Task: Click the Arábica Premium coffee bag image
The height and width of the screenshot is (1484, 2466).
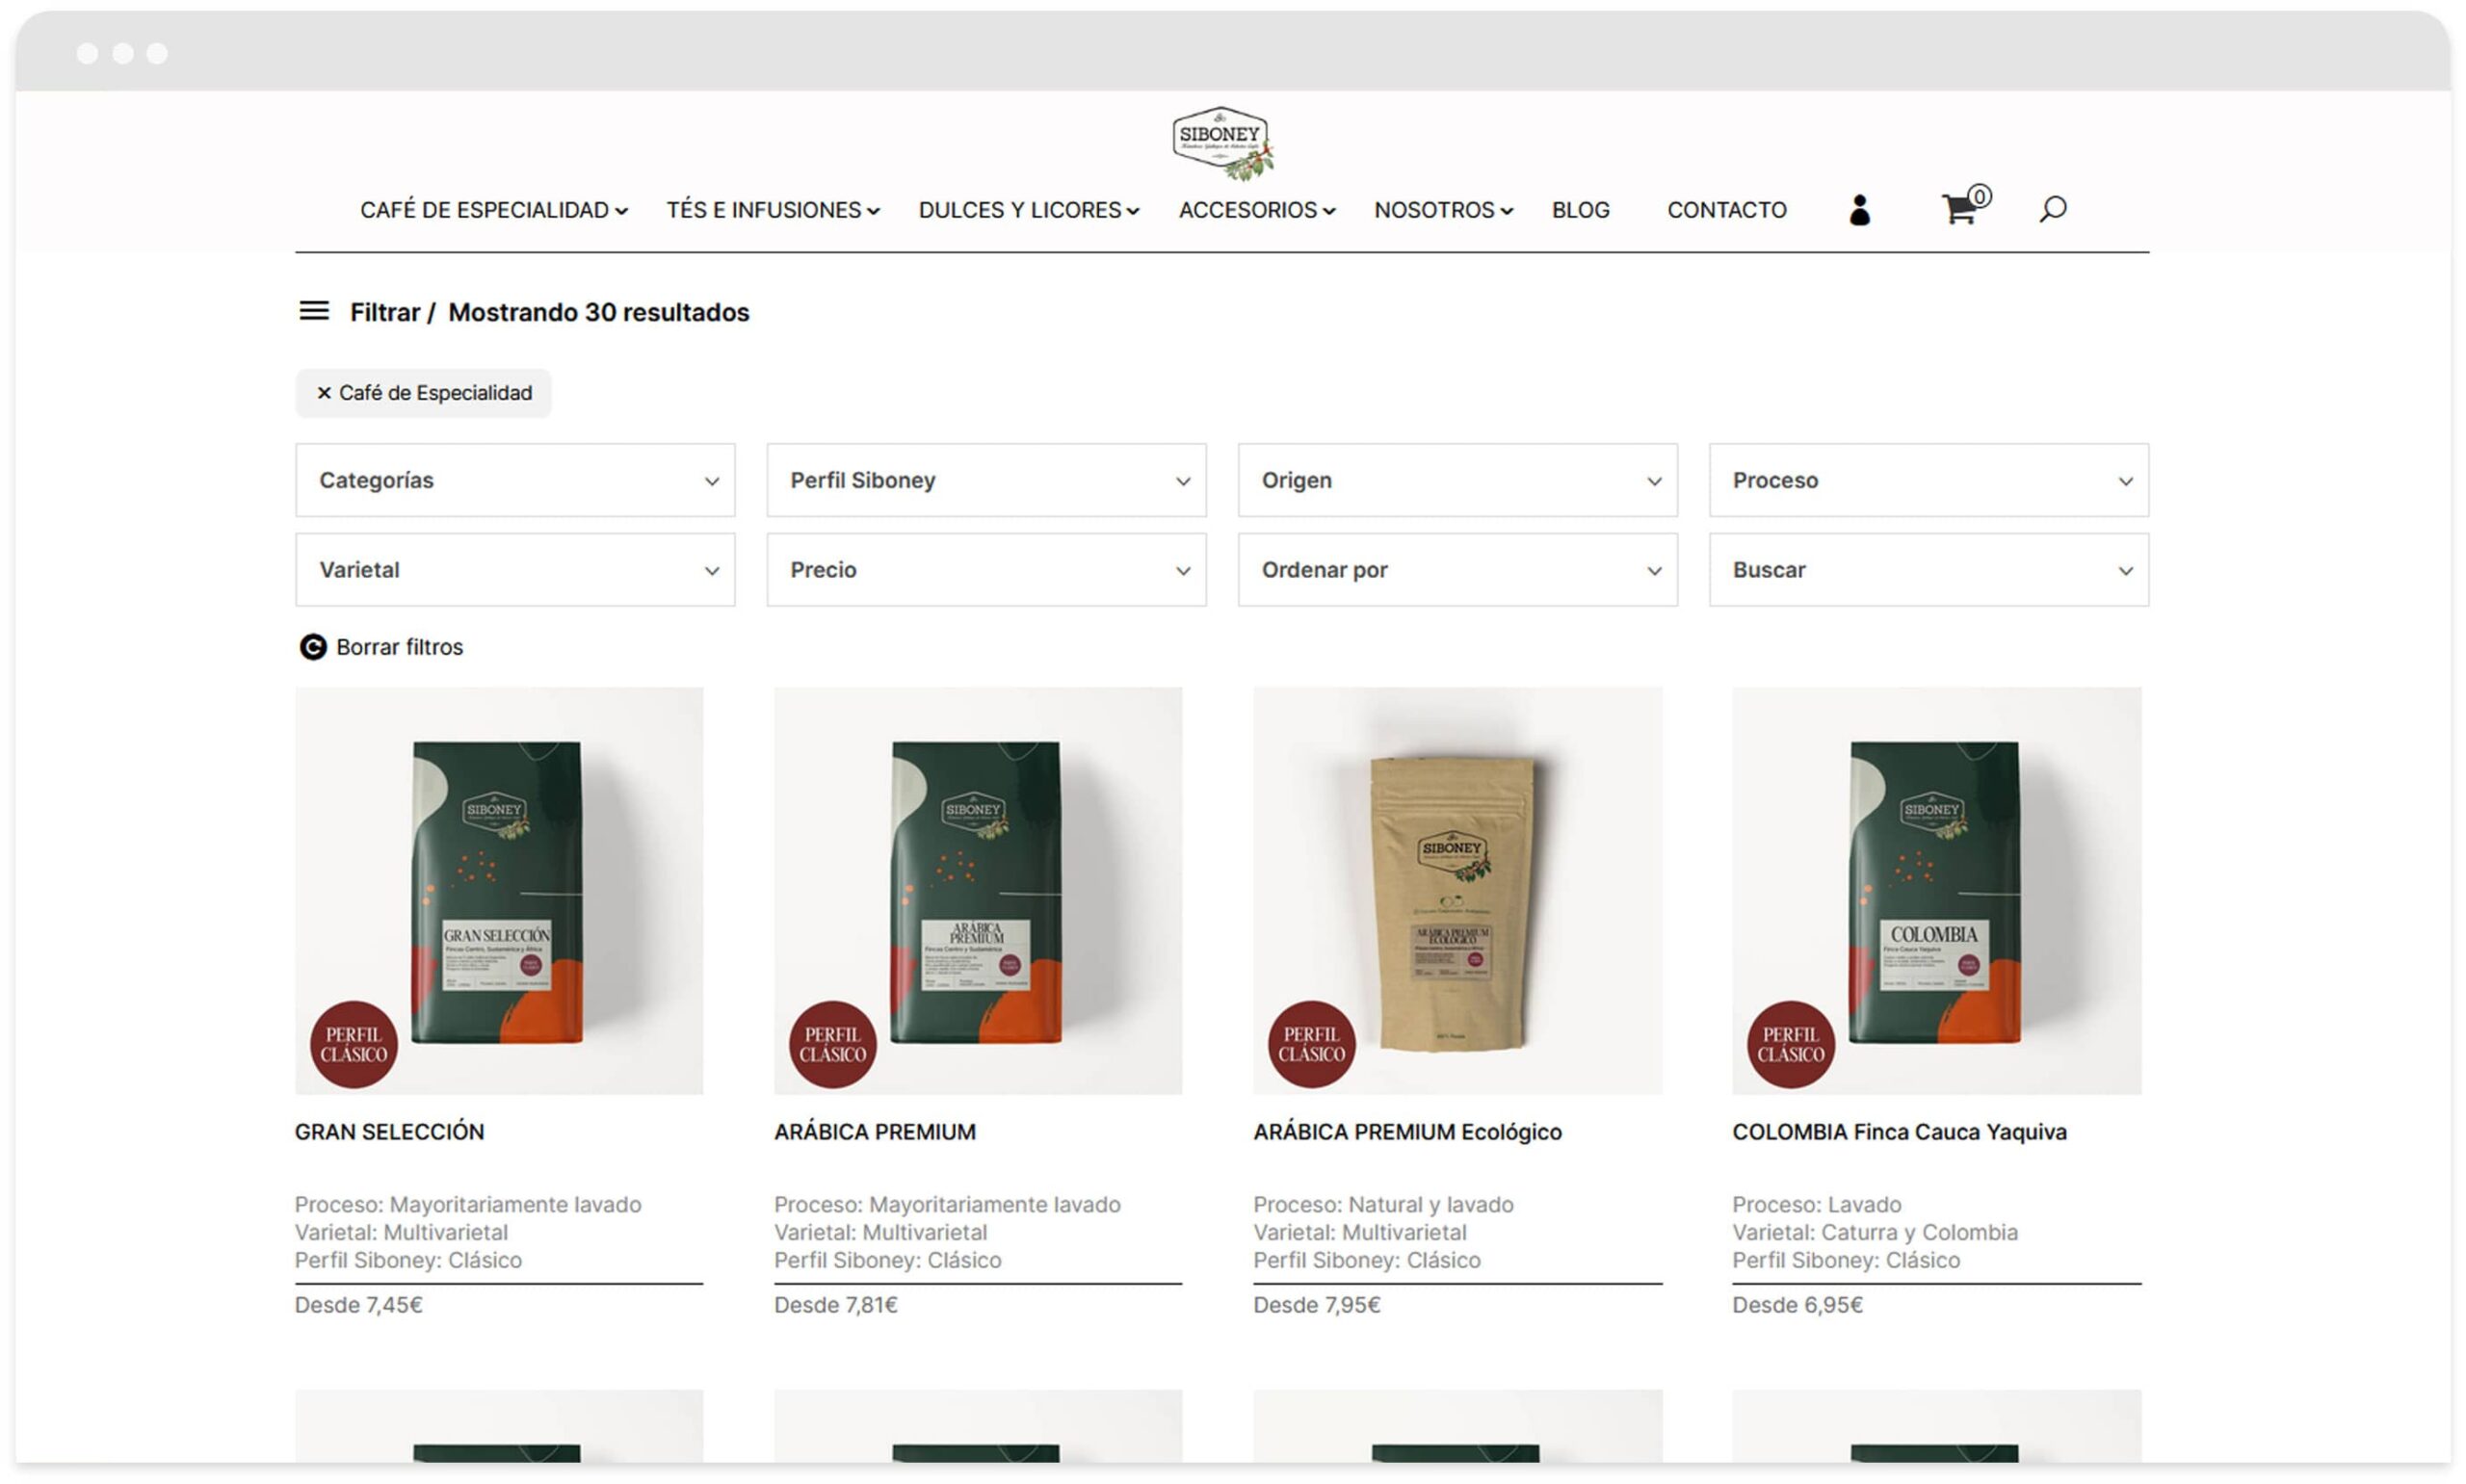Action: coord(978,891)
